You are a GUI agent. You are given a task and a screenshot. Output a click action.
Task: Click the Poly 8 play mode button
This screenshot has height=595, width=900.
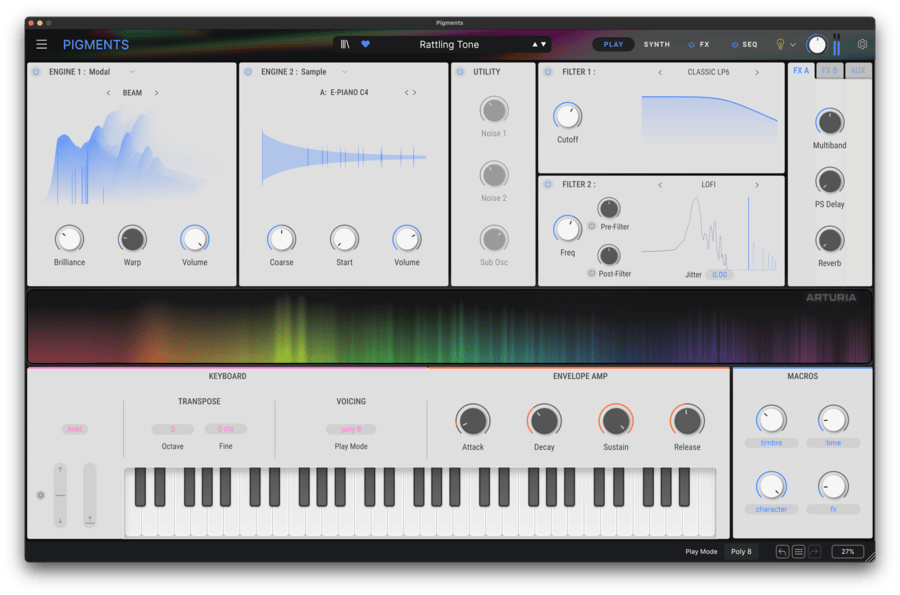point(741,551)
